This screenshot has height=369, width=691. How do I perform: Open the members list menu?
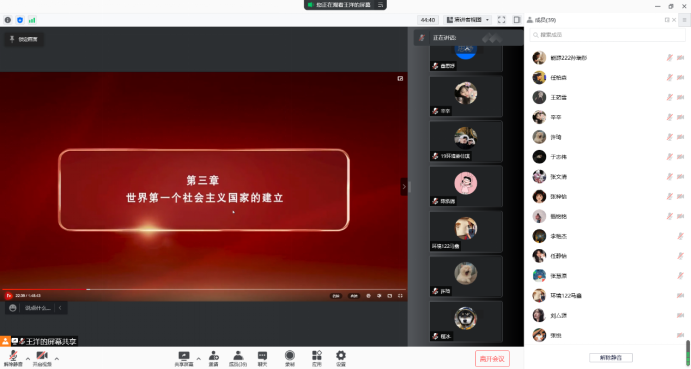coord(684,20)
